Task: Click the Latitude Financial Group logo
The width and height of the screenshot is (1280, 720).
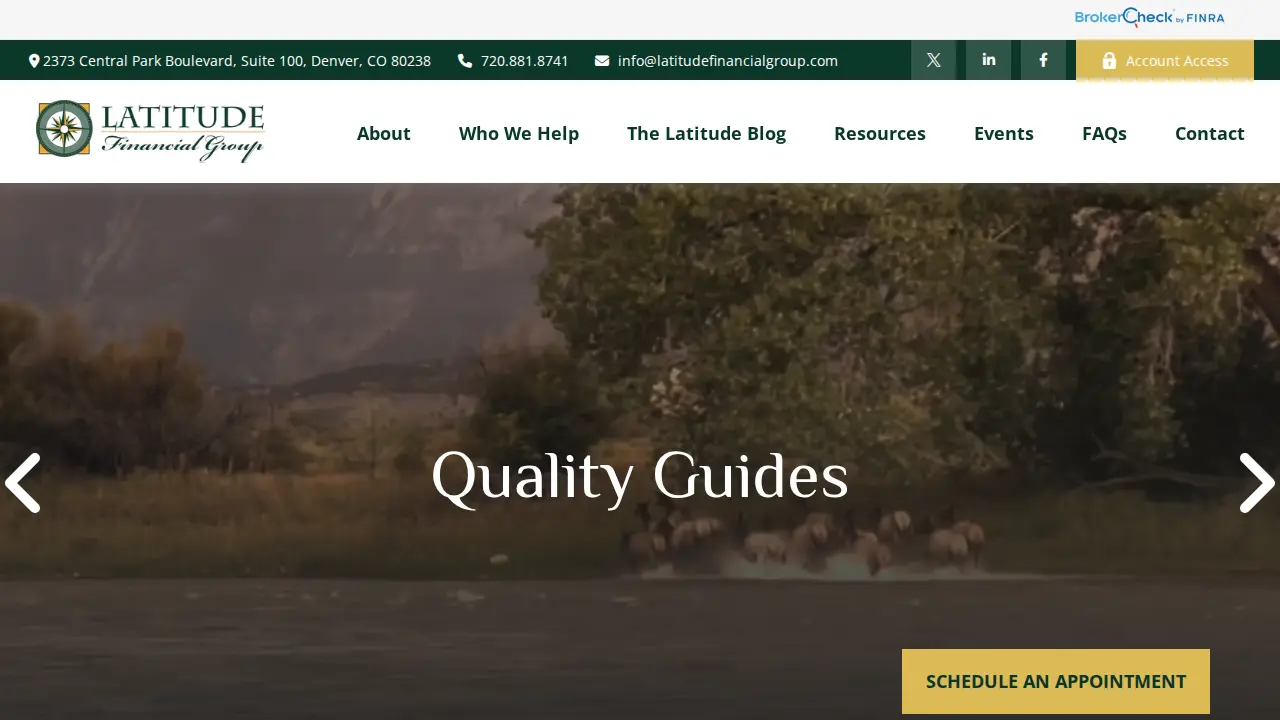Action: coord(150,131)
